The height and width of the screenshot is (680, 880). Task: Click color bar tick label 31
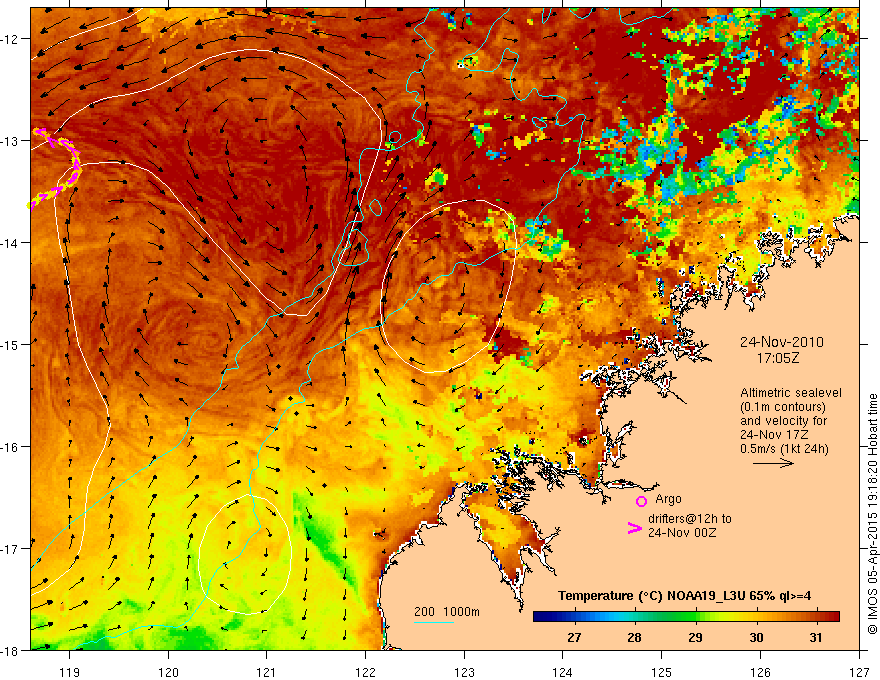[x=815, y=638]
